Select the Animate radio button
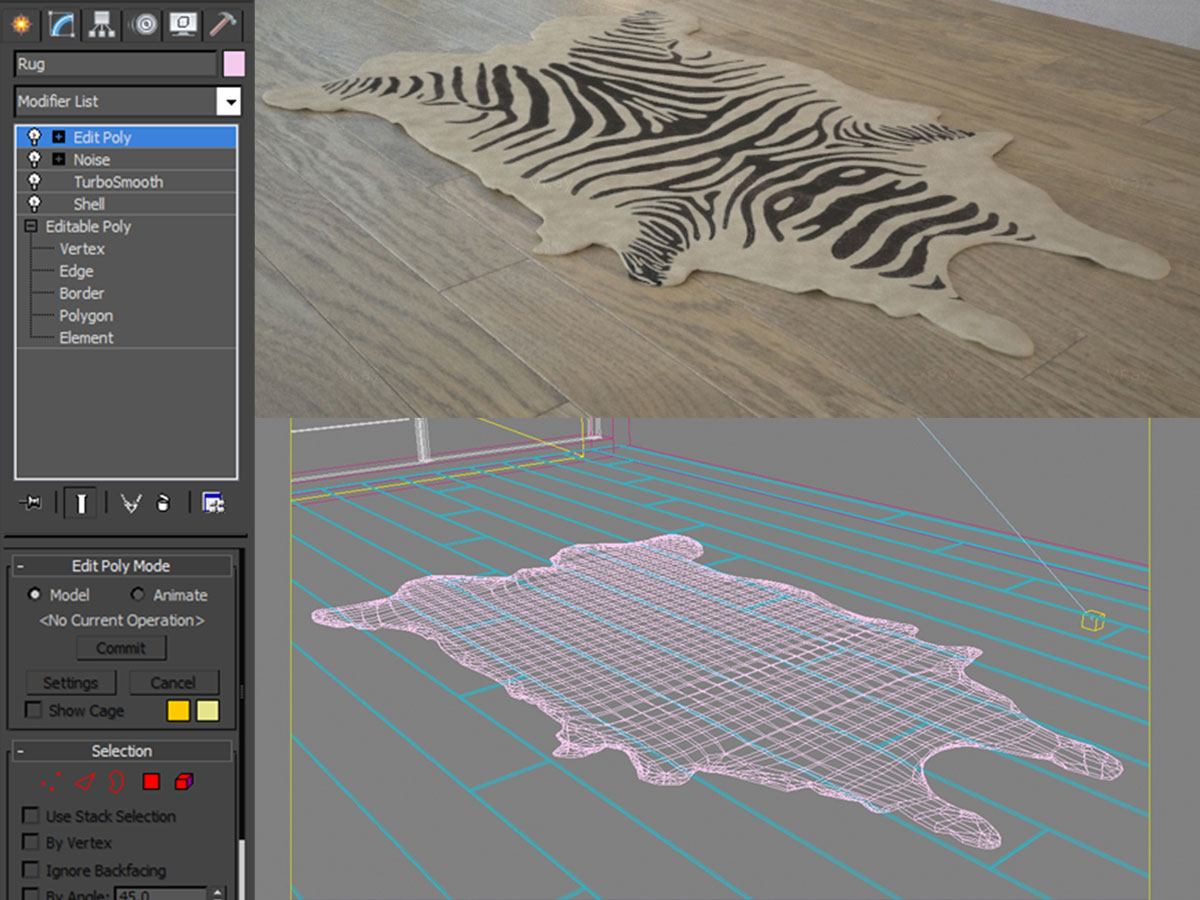Viewport: 1200px width, 900px height. pyautogui.click(x=138, y=595)
